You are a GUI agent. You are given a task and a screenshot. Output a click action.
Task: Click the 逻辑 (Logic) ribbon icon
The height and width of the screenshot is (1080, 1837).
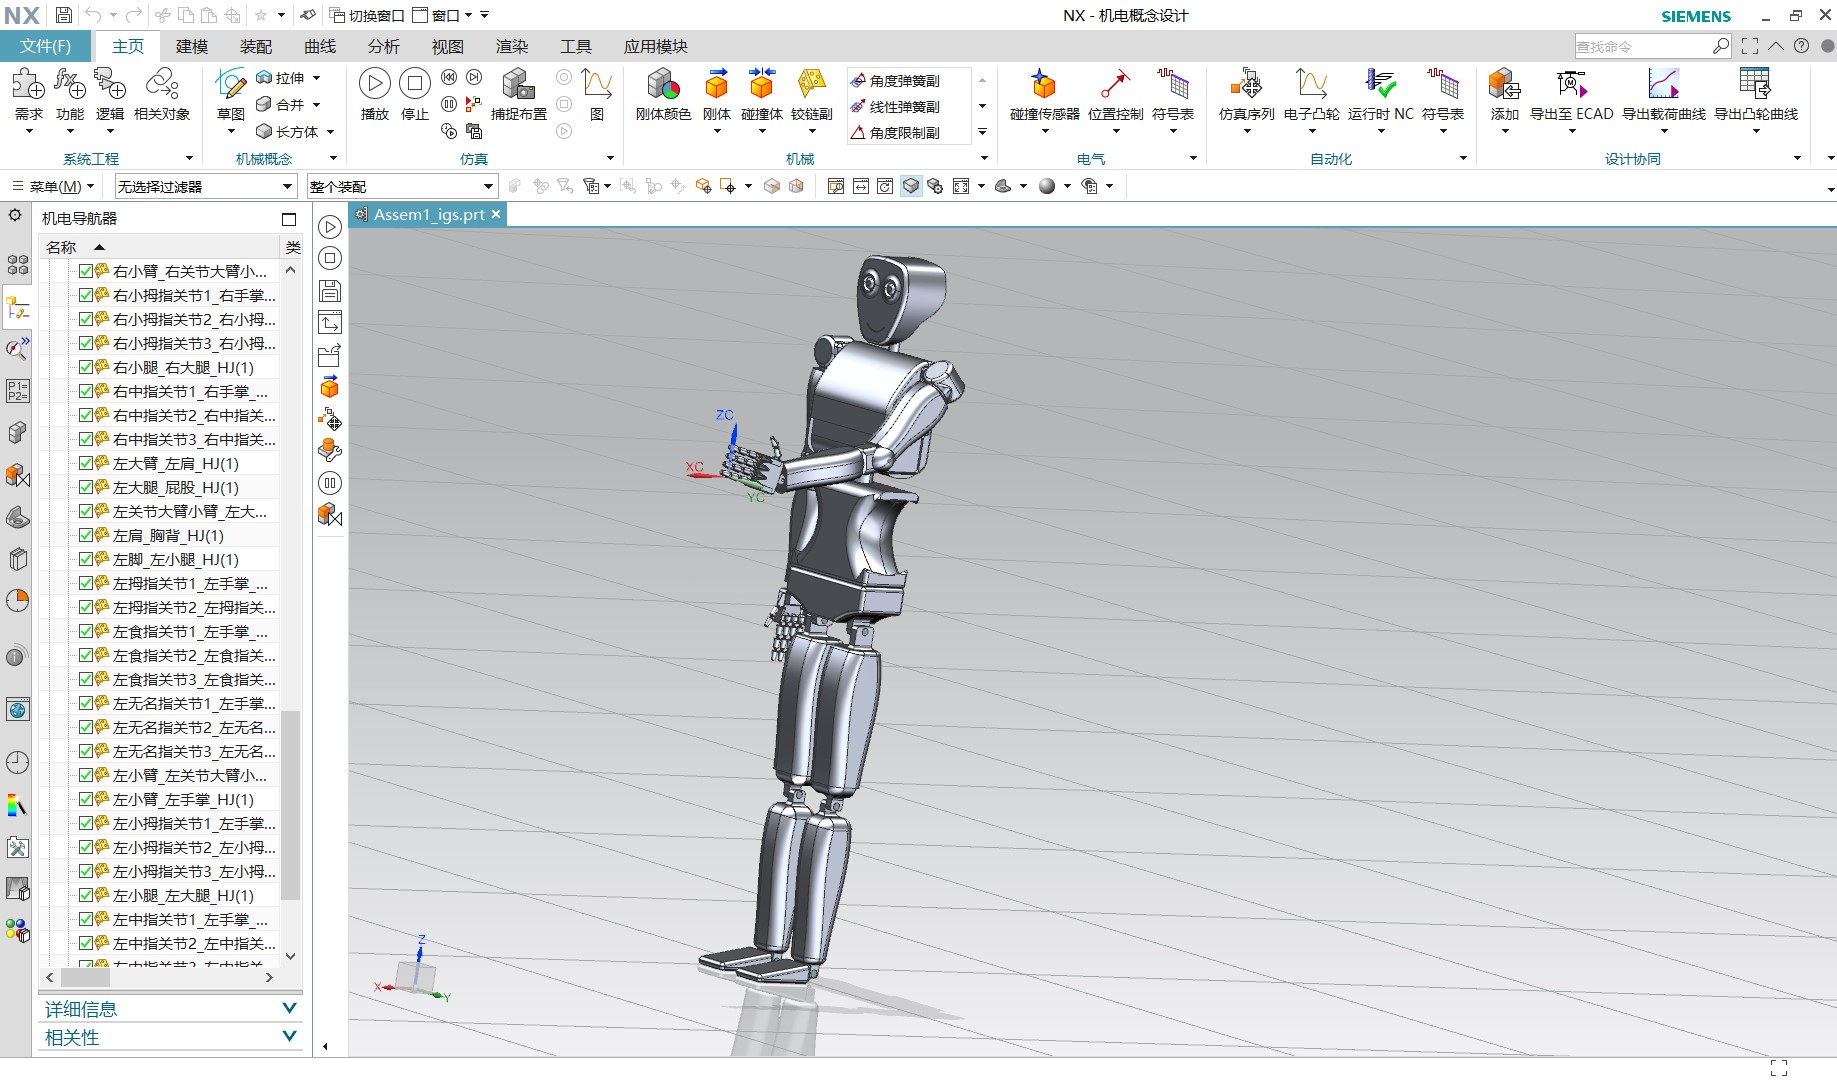click(110, 84)
